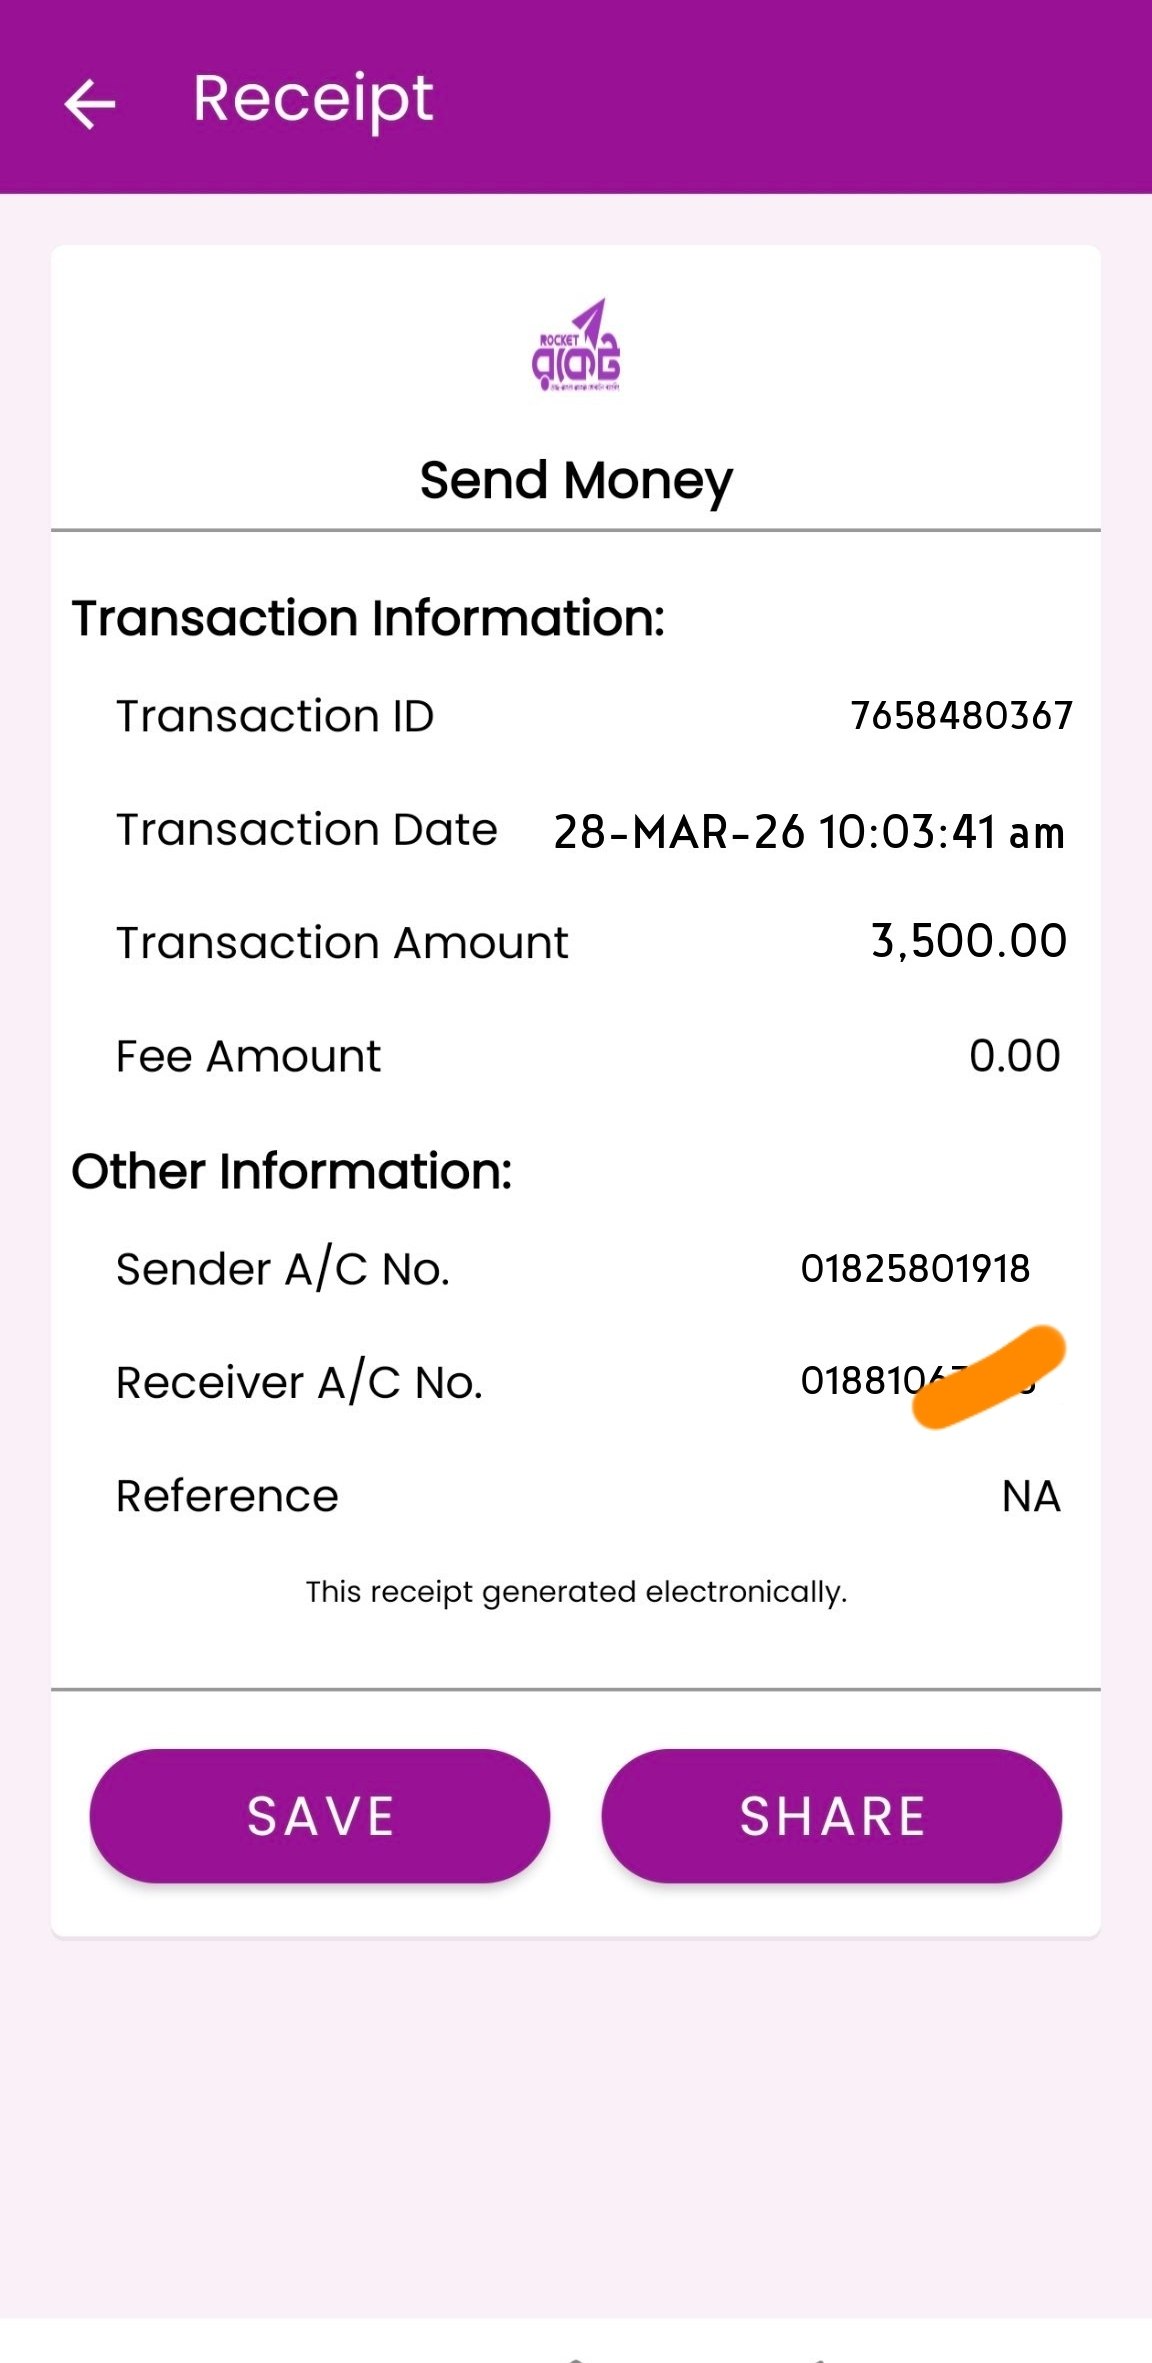This screenshot has height=2363, width=1152.
Task: Tap the 0.00 fee amount value
Action: [1014, 1056]
